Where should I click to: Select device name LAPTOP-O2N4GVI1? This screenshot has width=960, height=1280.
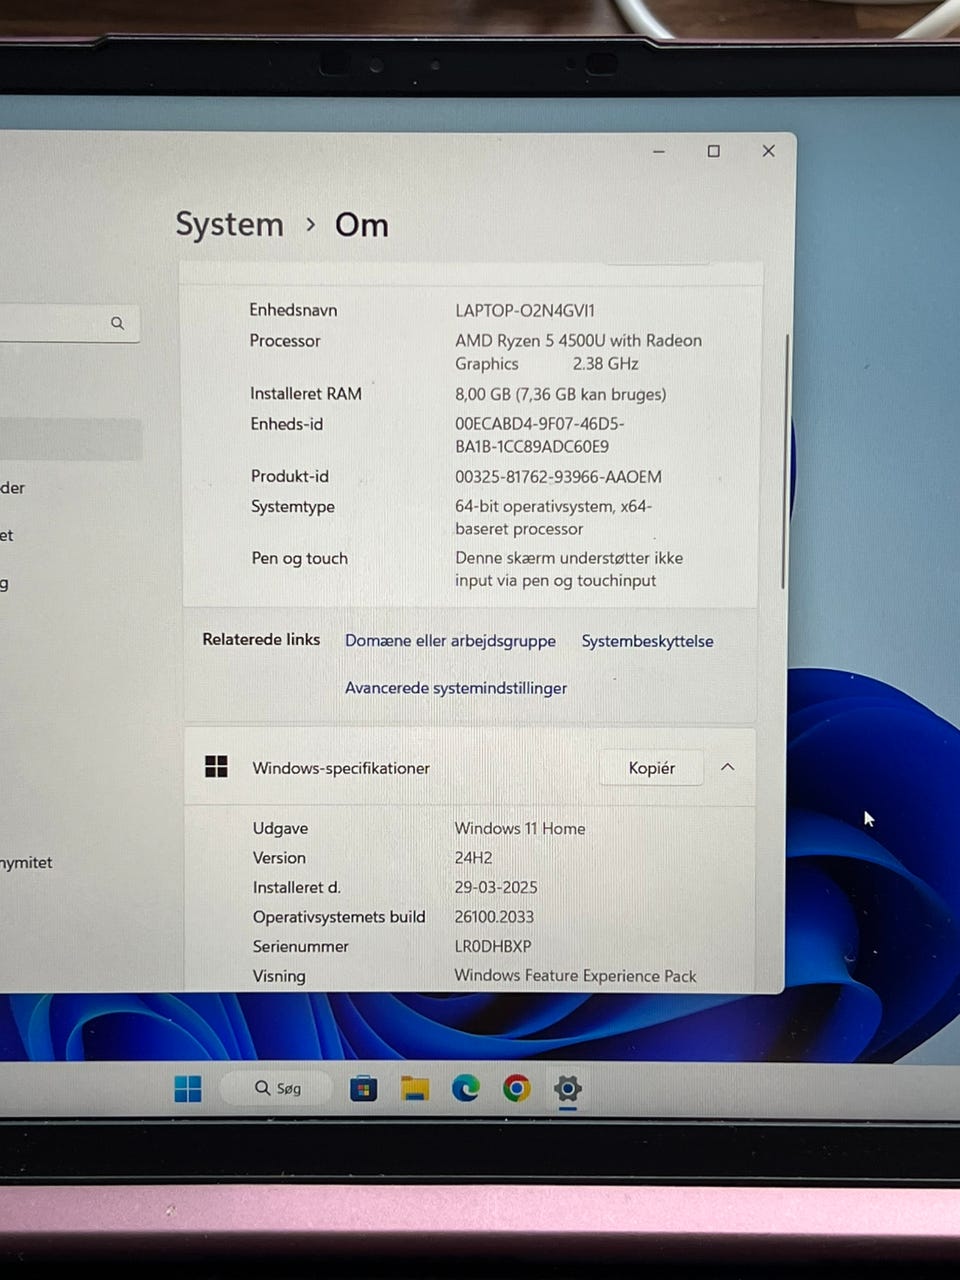(x=525, y=311)
